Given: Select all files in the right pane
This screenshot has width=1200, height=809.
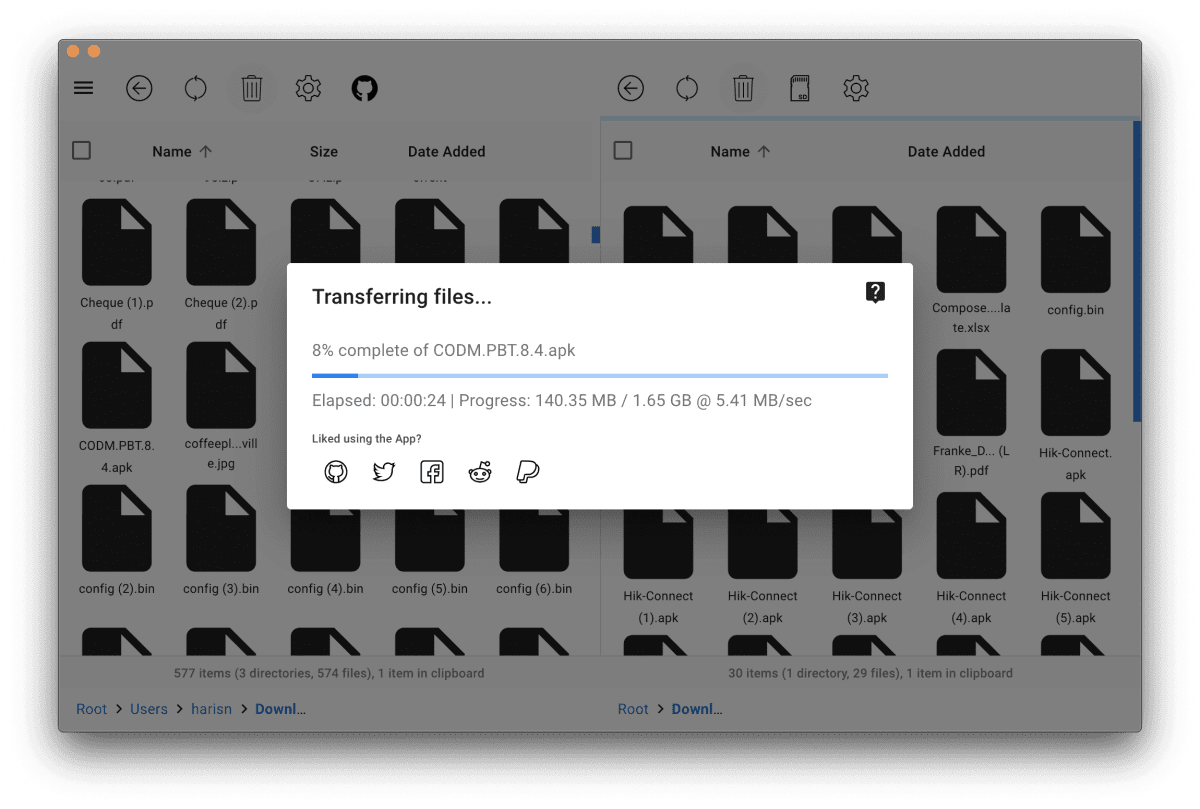Looking at the screenshot, I should coord(622,149).
